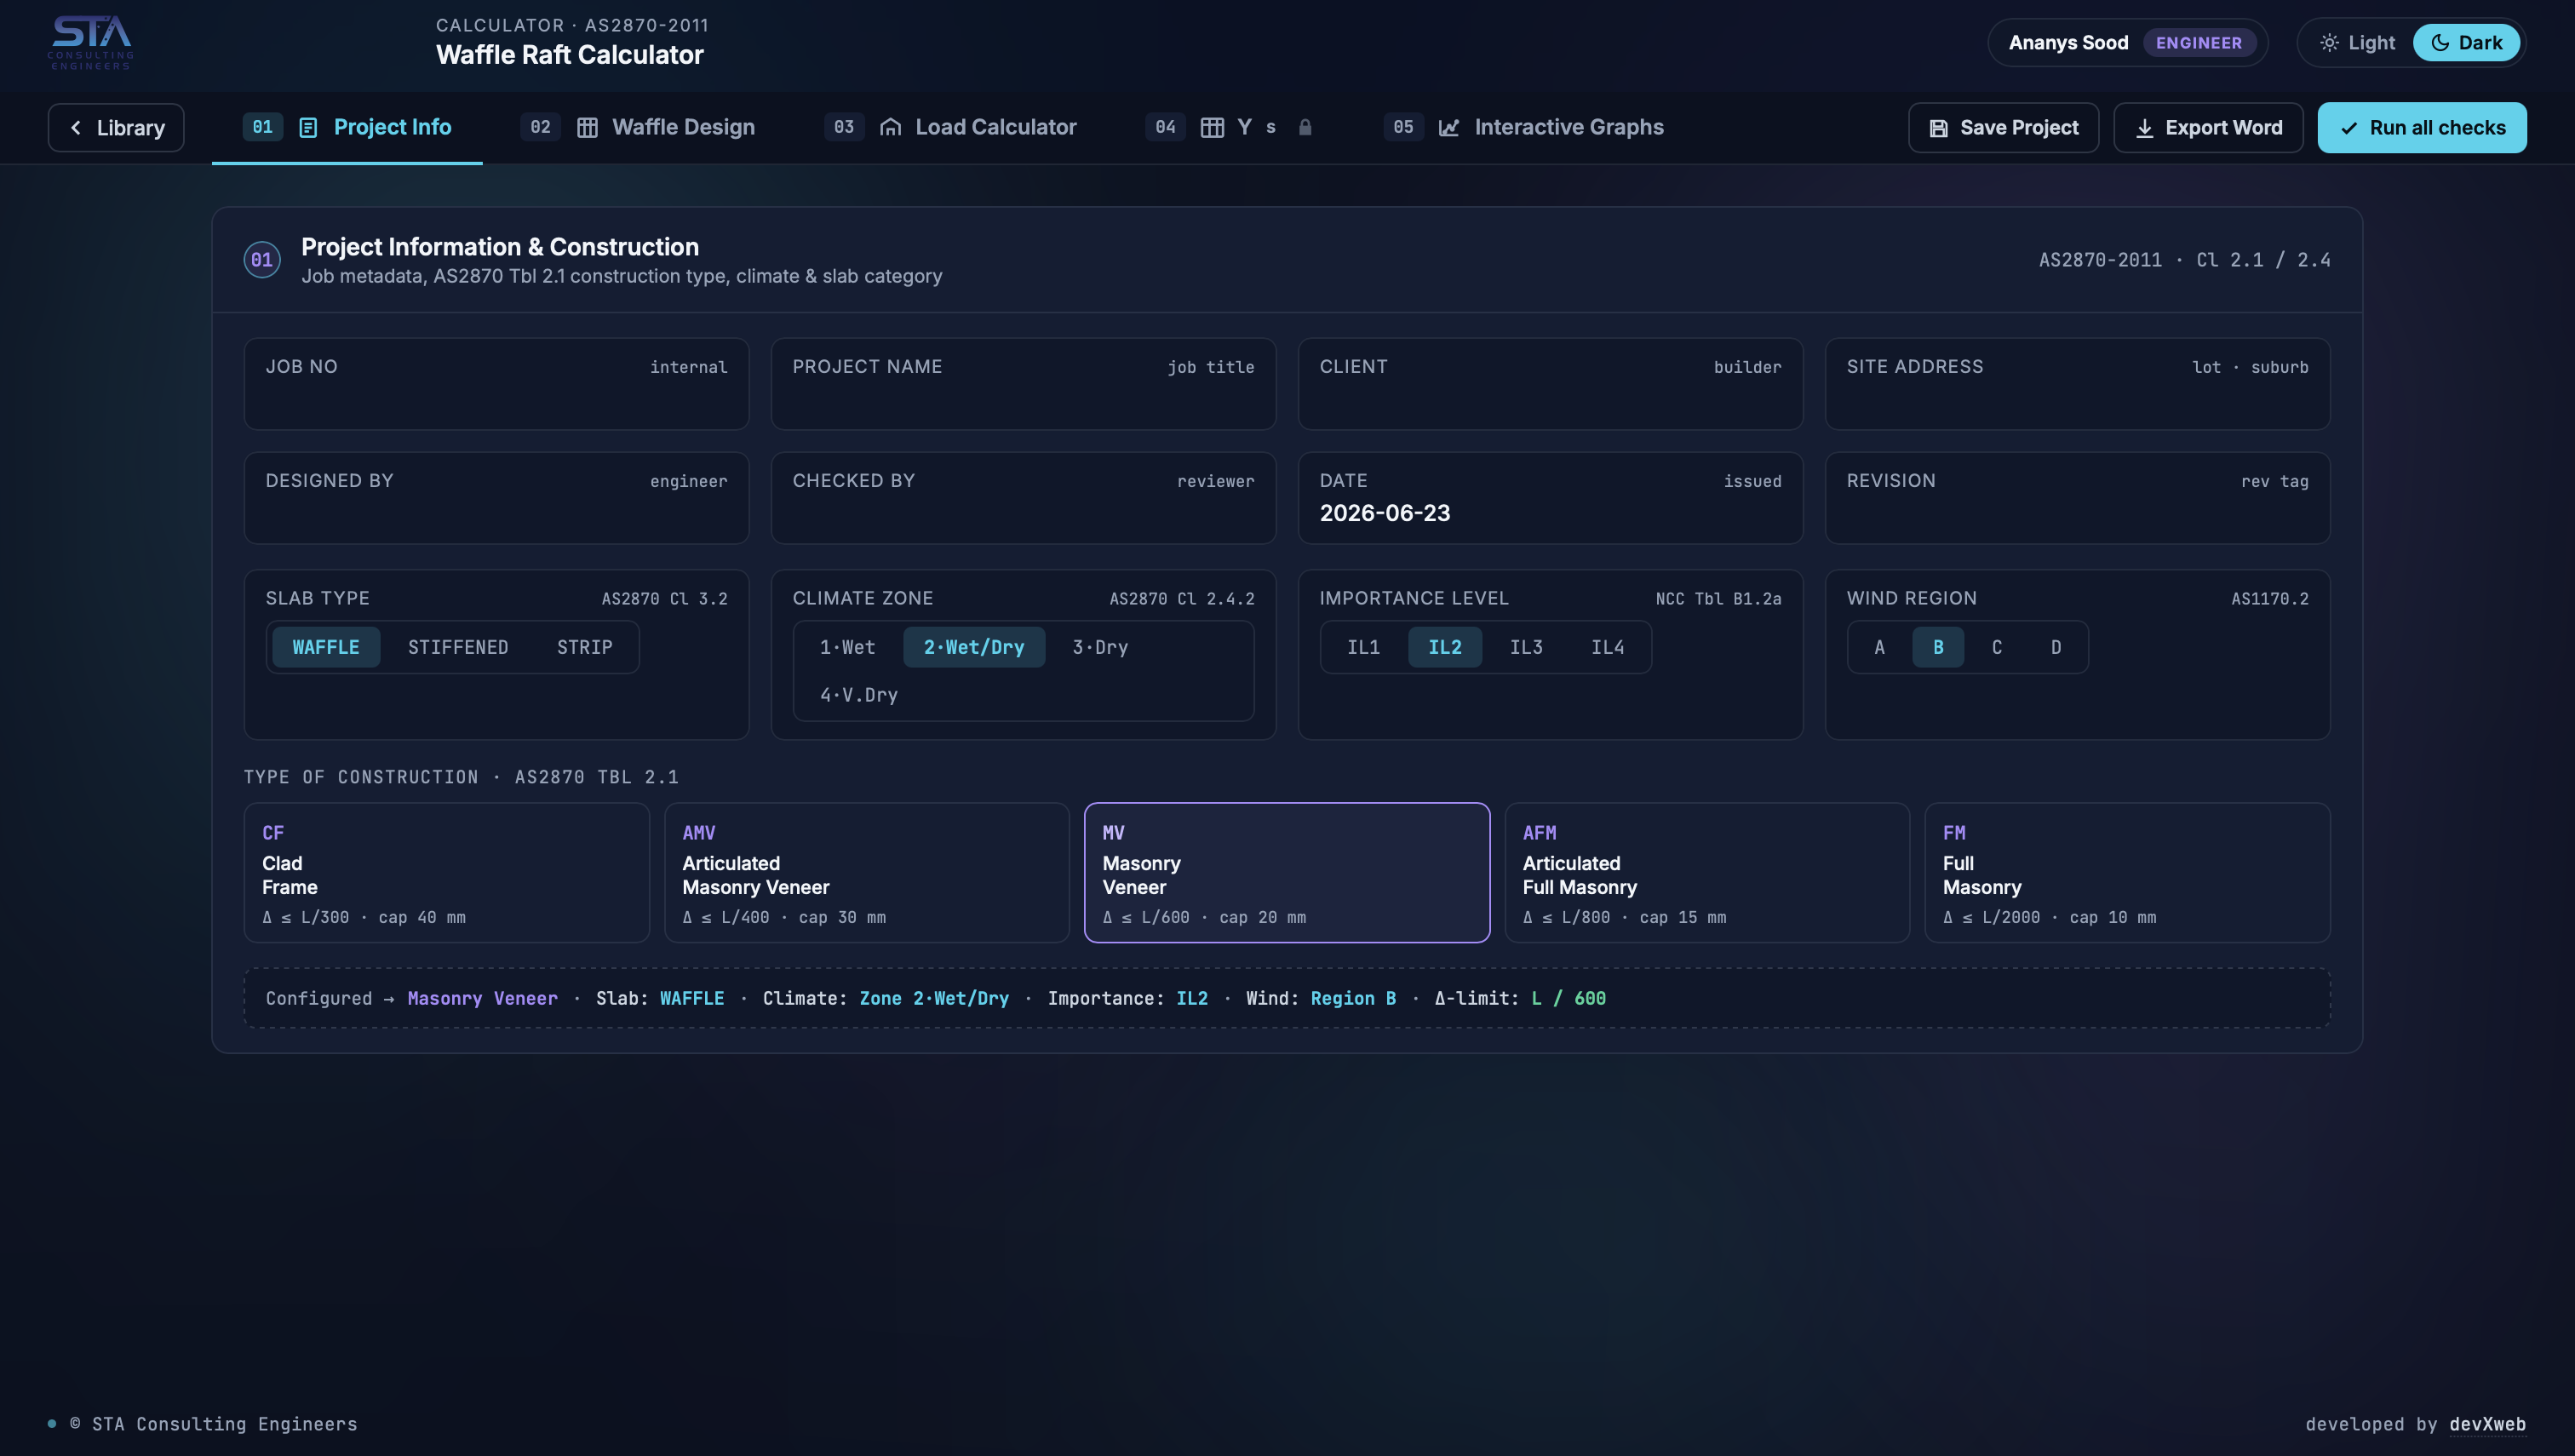
Task: Switch theme to Light mode
Action: point(2357,43)
